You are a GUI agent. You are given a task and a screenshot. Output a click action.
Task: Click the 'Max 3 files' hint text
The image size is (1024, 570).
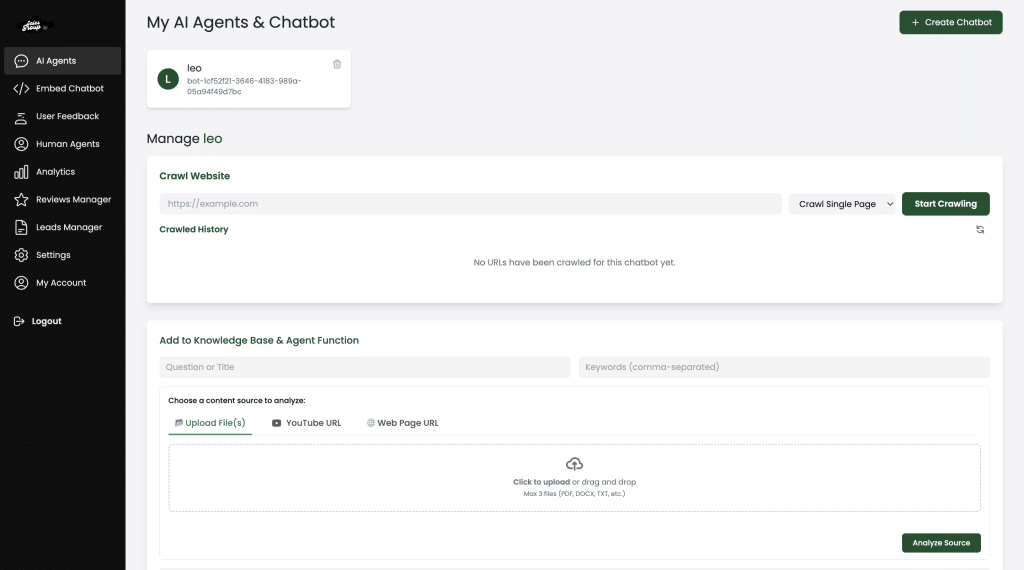(x=574, y=494)
